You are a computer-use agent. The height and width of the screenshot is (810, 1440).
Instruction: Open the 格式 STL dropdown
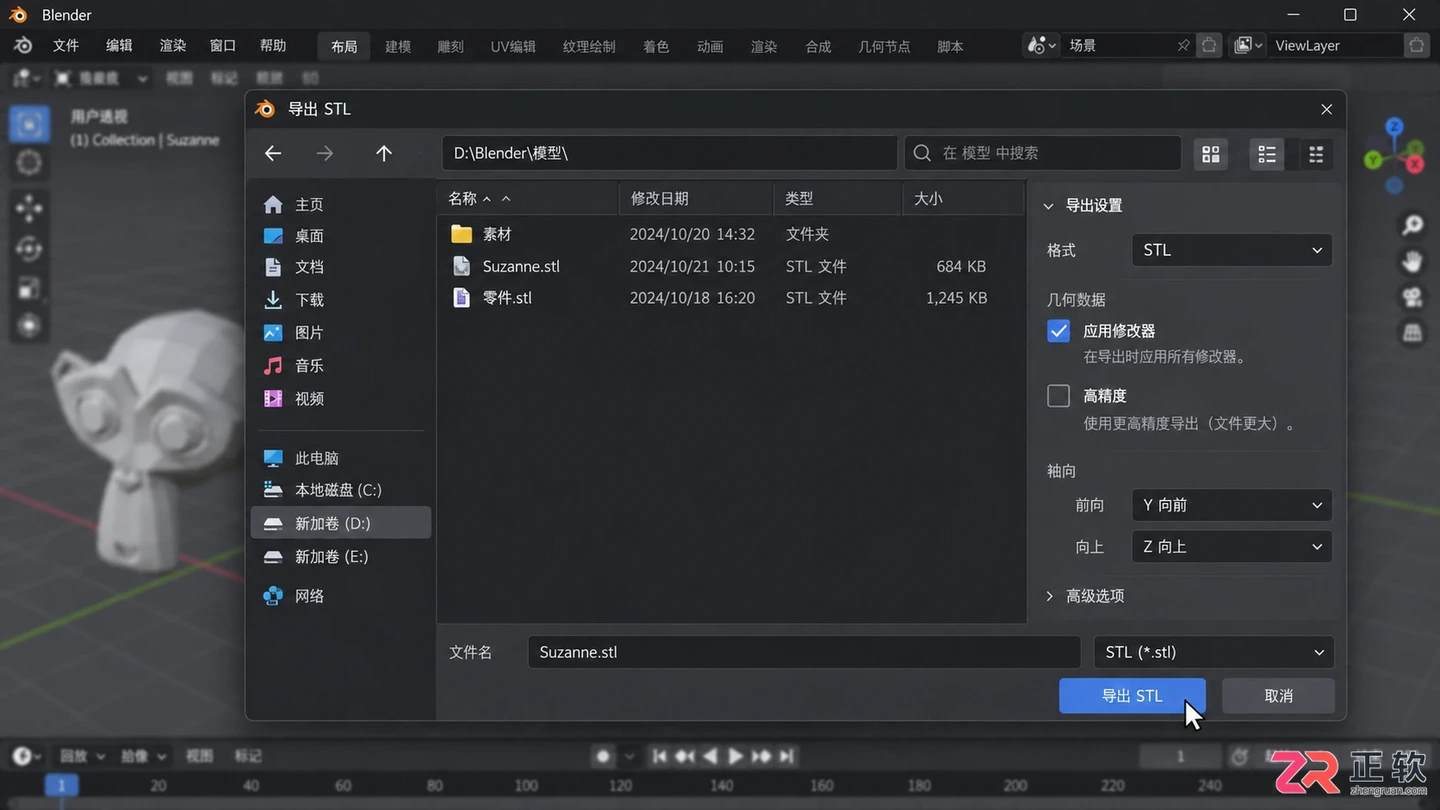[1231, 250]
